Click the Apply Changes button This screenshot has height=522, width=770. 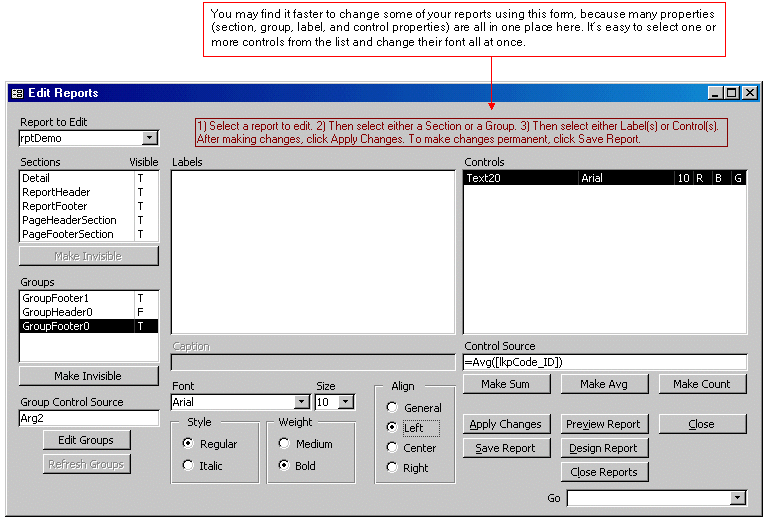(x=506, y=424)
